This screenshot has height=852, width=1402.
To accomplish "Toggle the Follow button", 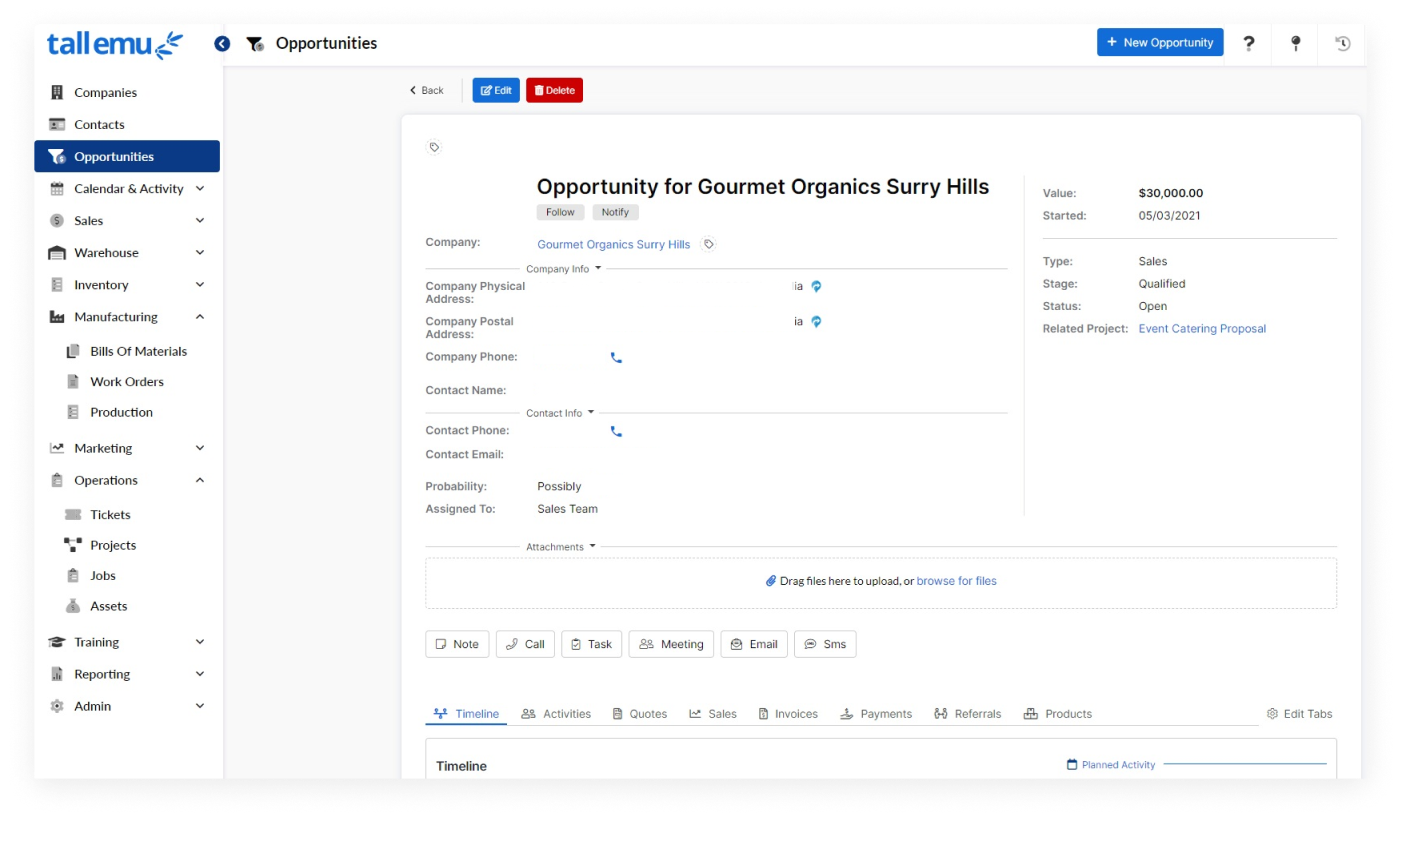I will click(560, 212).
